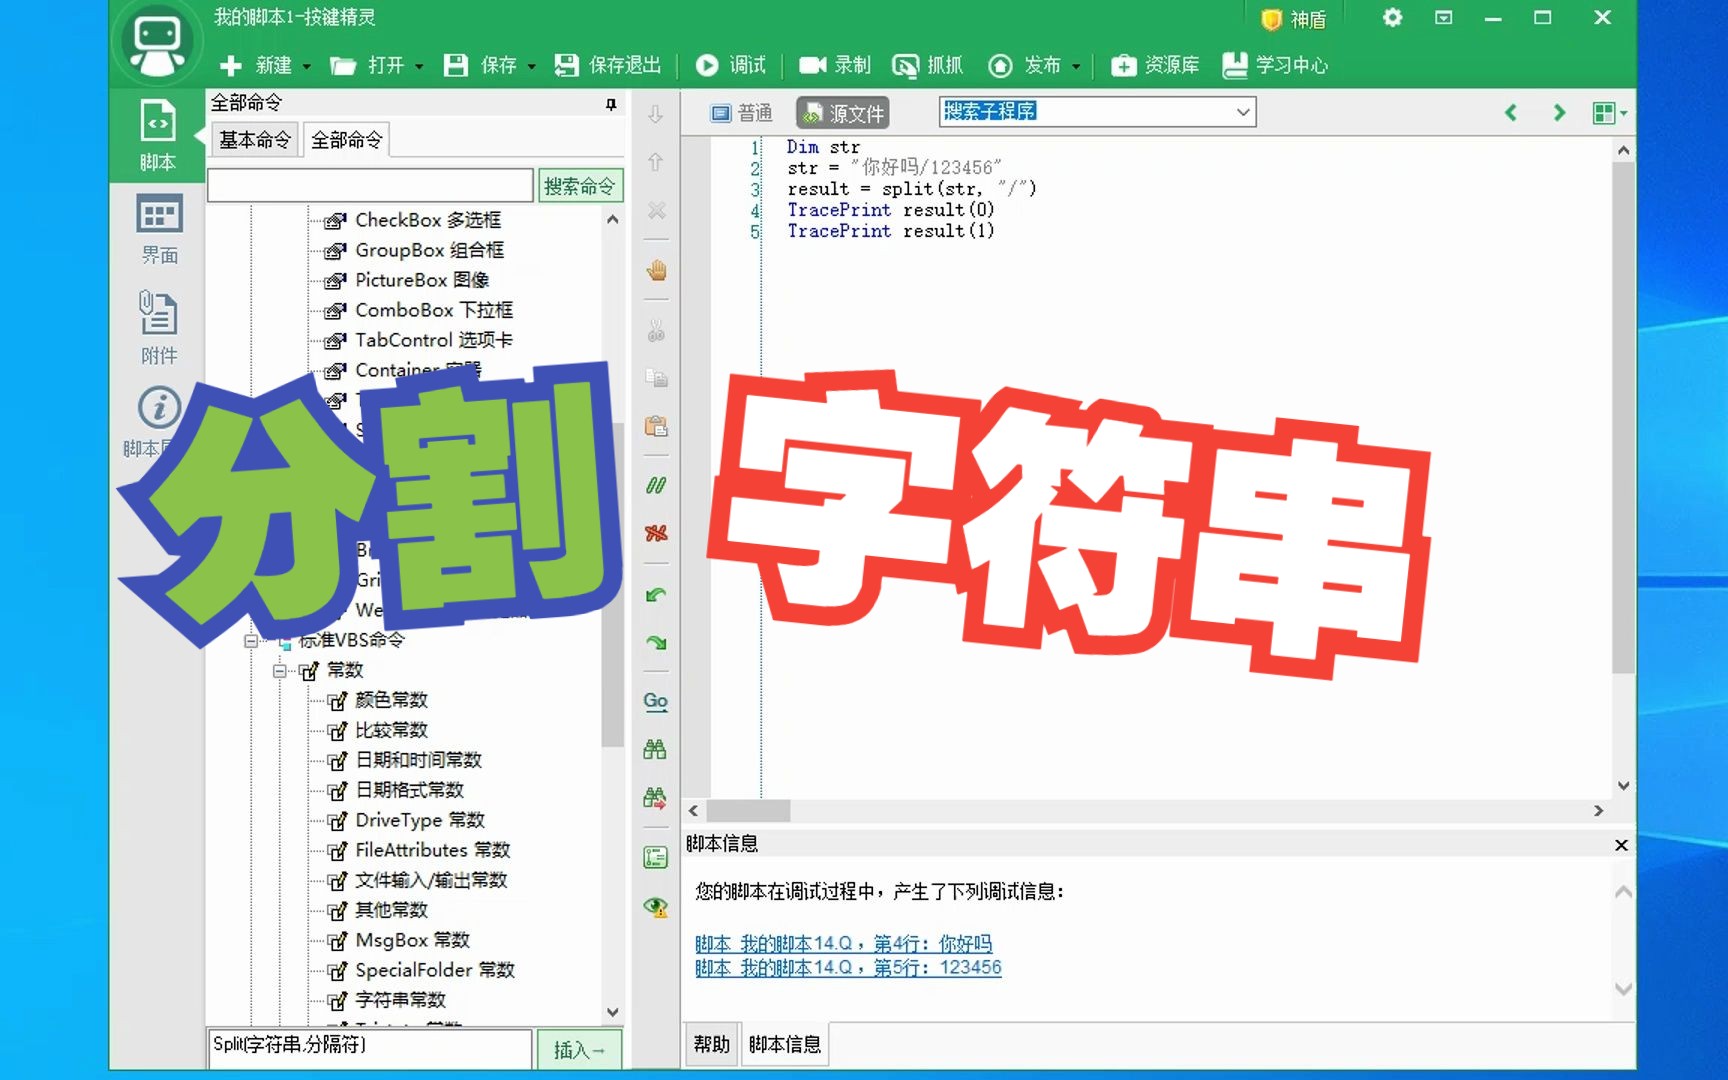1728x1080 pixels.
Task: Open the 附件 attachments panel
Action: click(157, 328)
